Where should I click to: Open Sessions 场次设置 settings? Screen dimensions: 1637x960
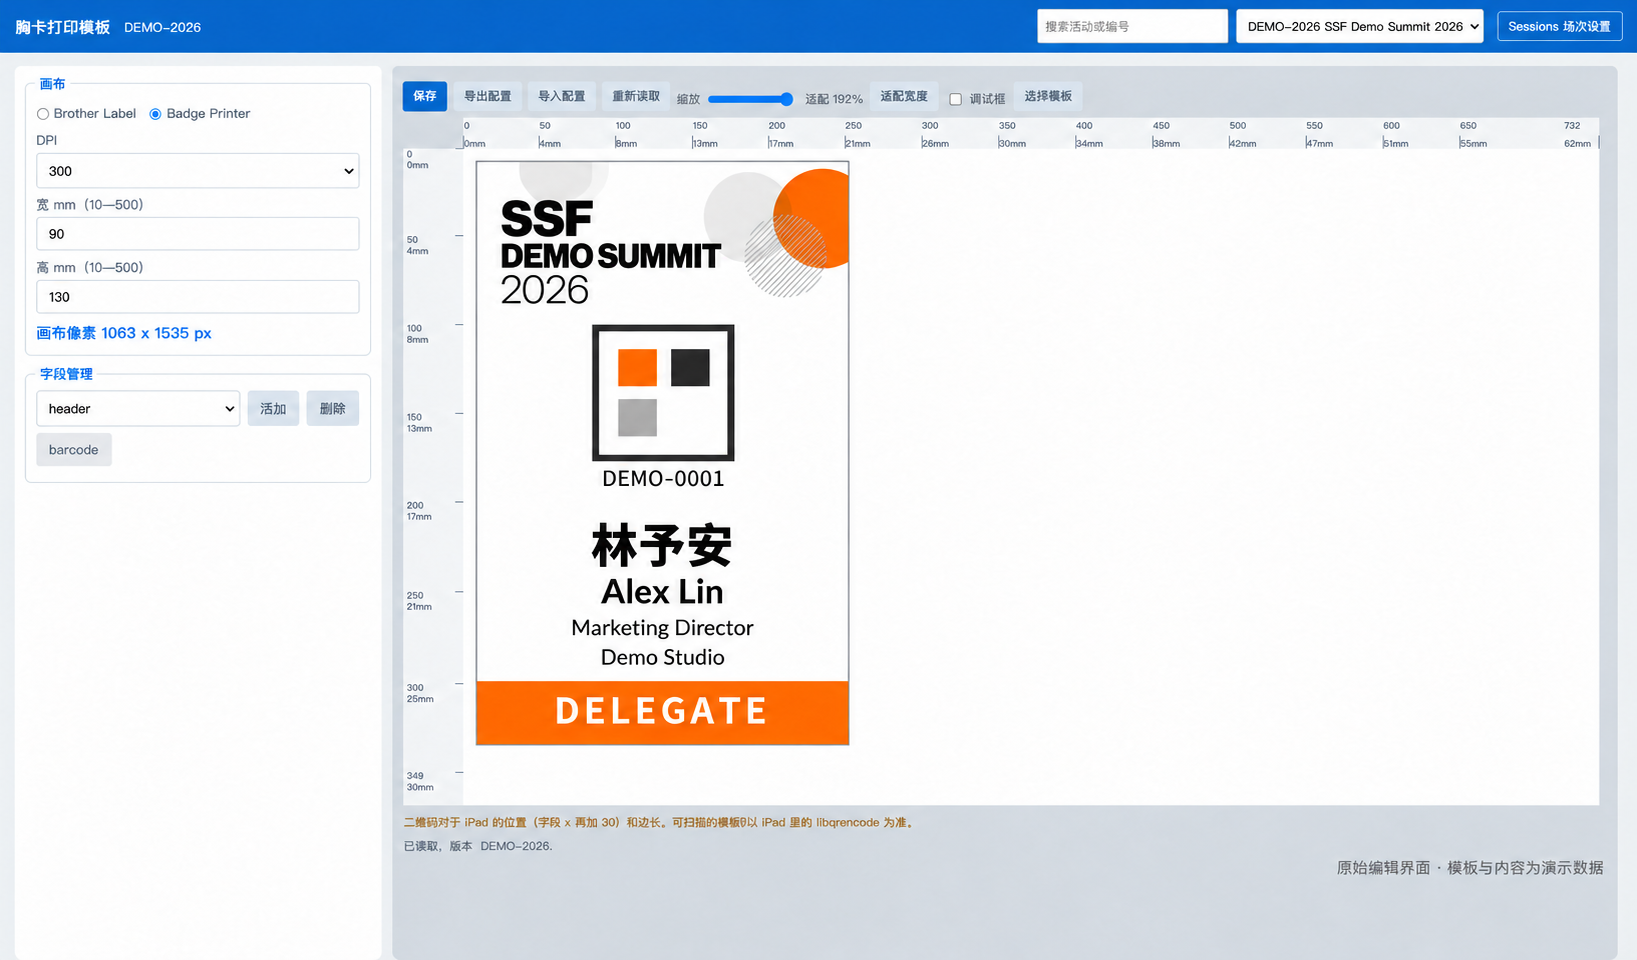tap(1559, 27)
